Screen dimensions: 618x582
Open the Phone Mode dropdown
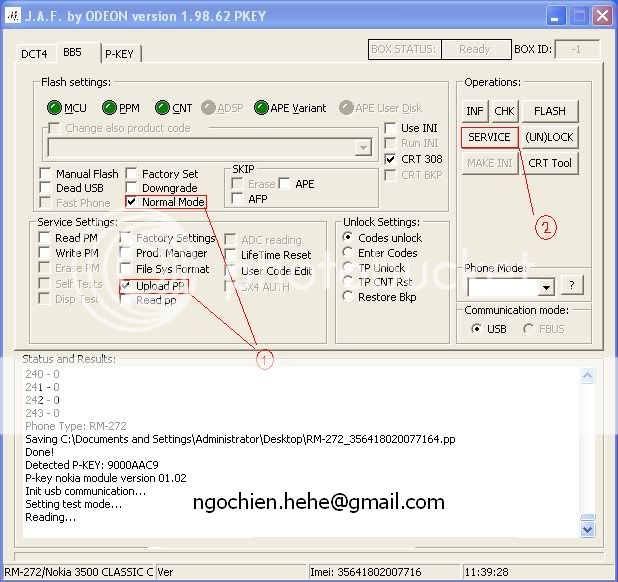coord(545,288)
